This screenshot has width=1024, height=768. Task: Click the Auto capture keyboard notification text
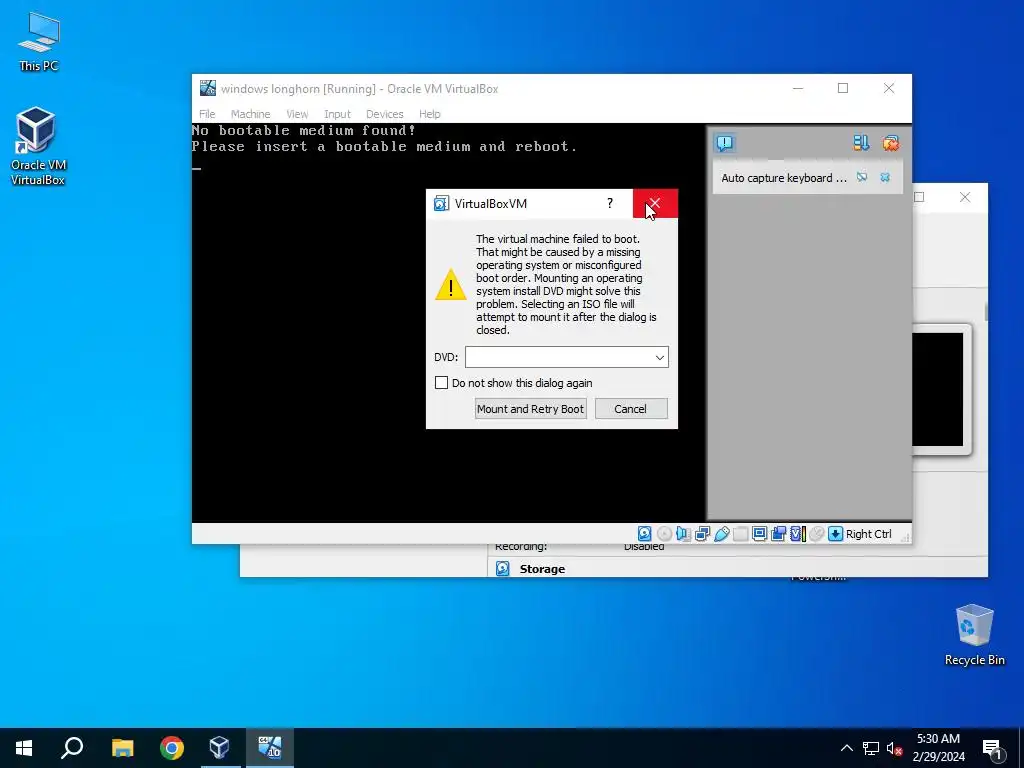point(784,178)
